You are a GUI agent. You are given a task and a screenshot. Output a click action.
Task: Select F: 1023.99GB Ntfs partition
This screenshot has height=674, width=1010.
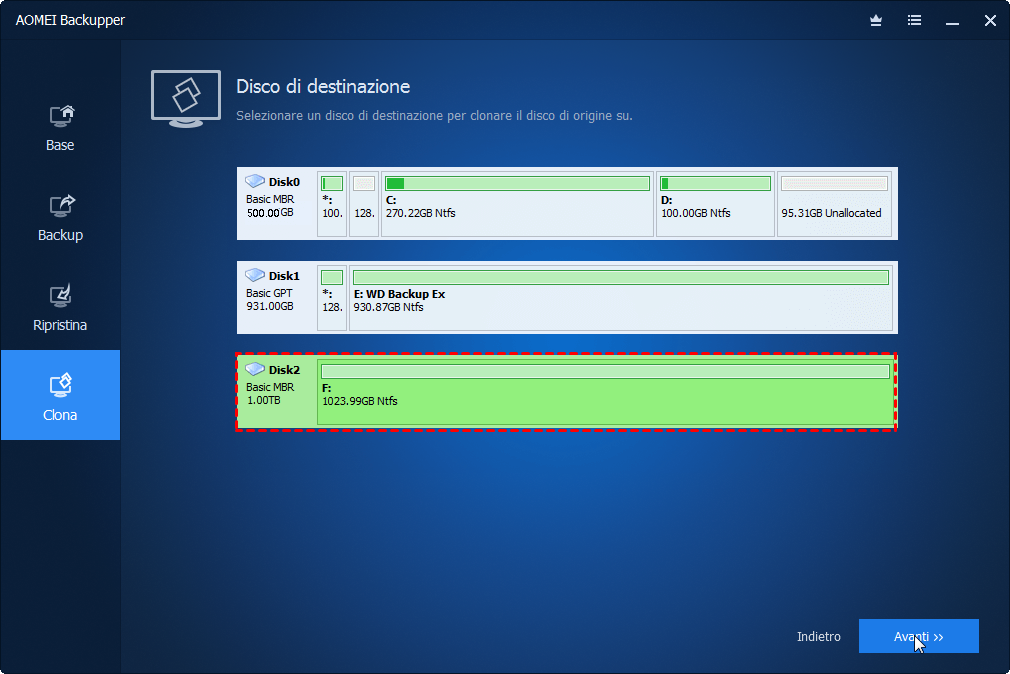605,392
